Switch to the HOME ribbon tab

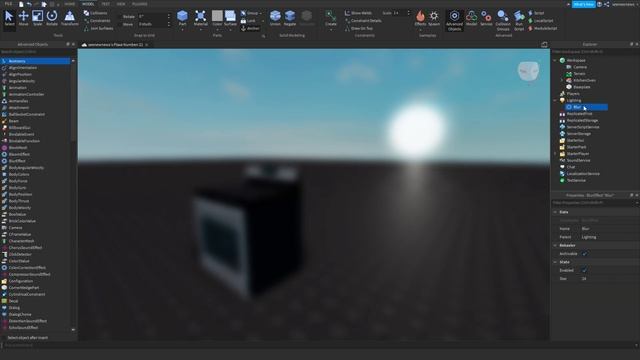click(x=70, y=4)
